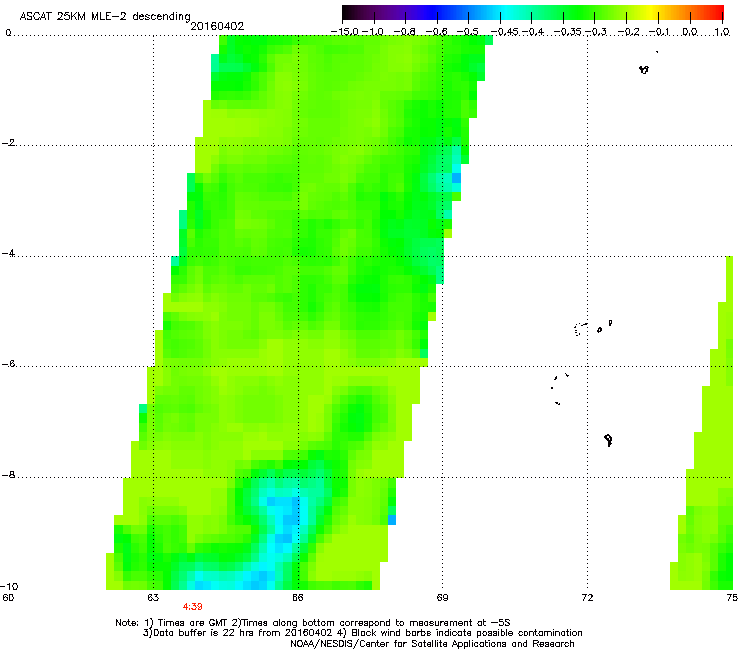Viewport: 740px width, 650px height.
Task: Click the latitude axis label -4
Action: [x=9, y=253]
